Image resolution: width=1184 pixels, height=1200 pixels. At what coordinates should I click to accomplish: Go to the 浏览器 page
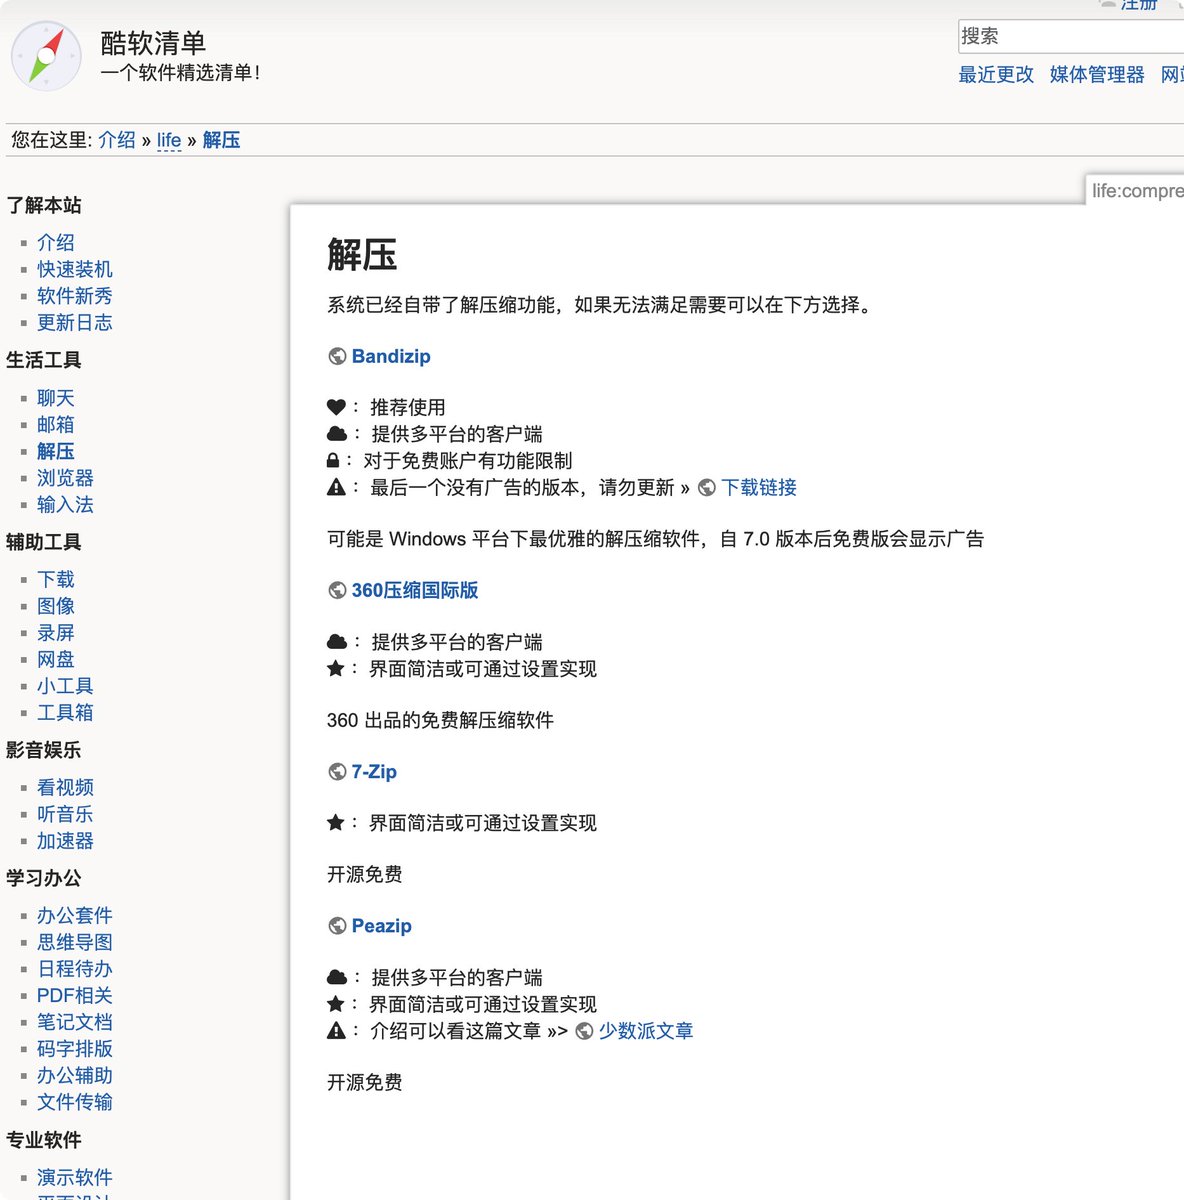click(x=65, y=479)
